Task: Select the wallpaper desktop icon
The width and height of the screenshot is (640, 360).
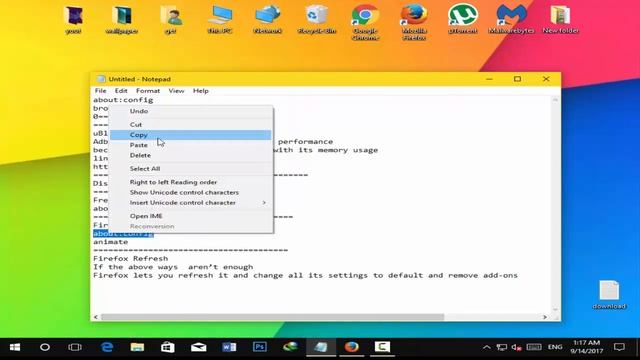Action: tap(121, 20)
